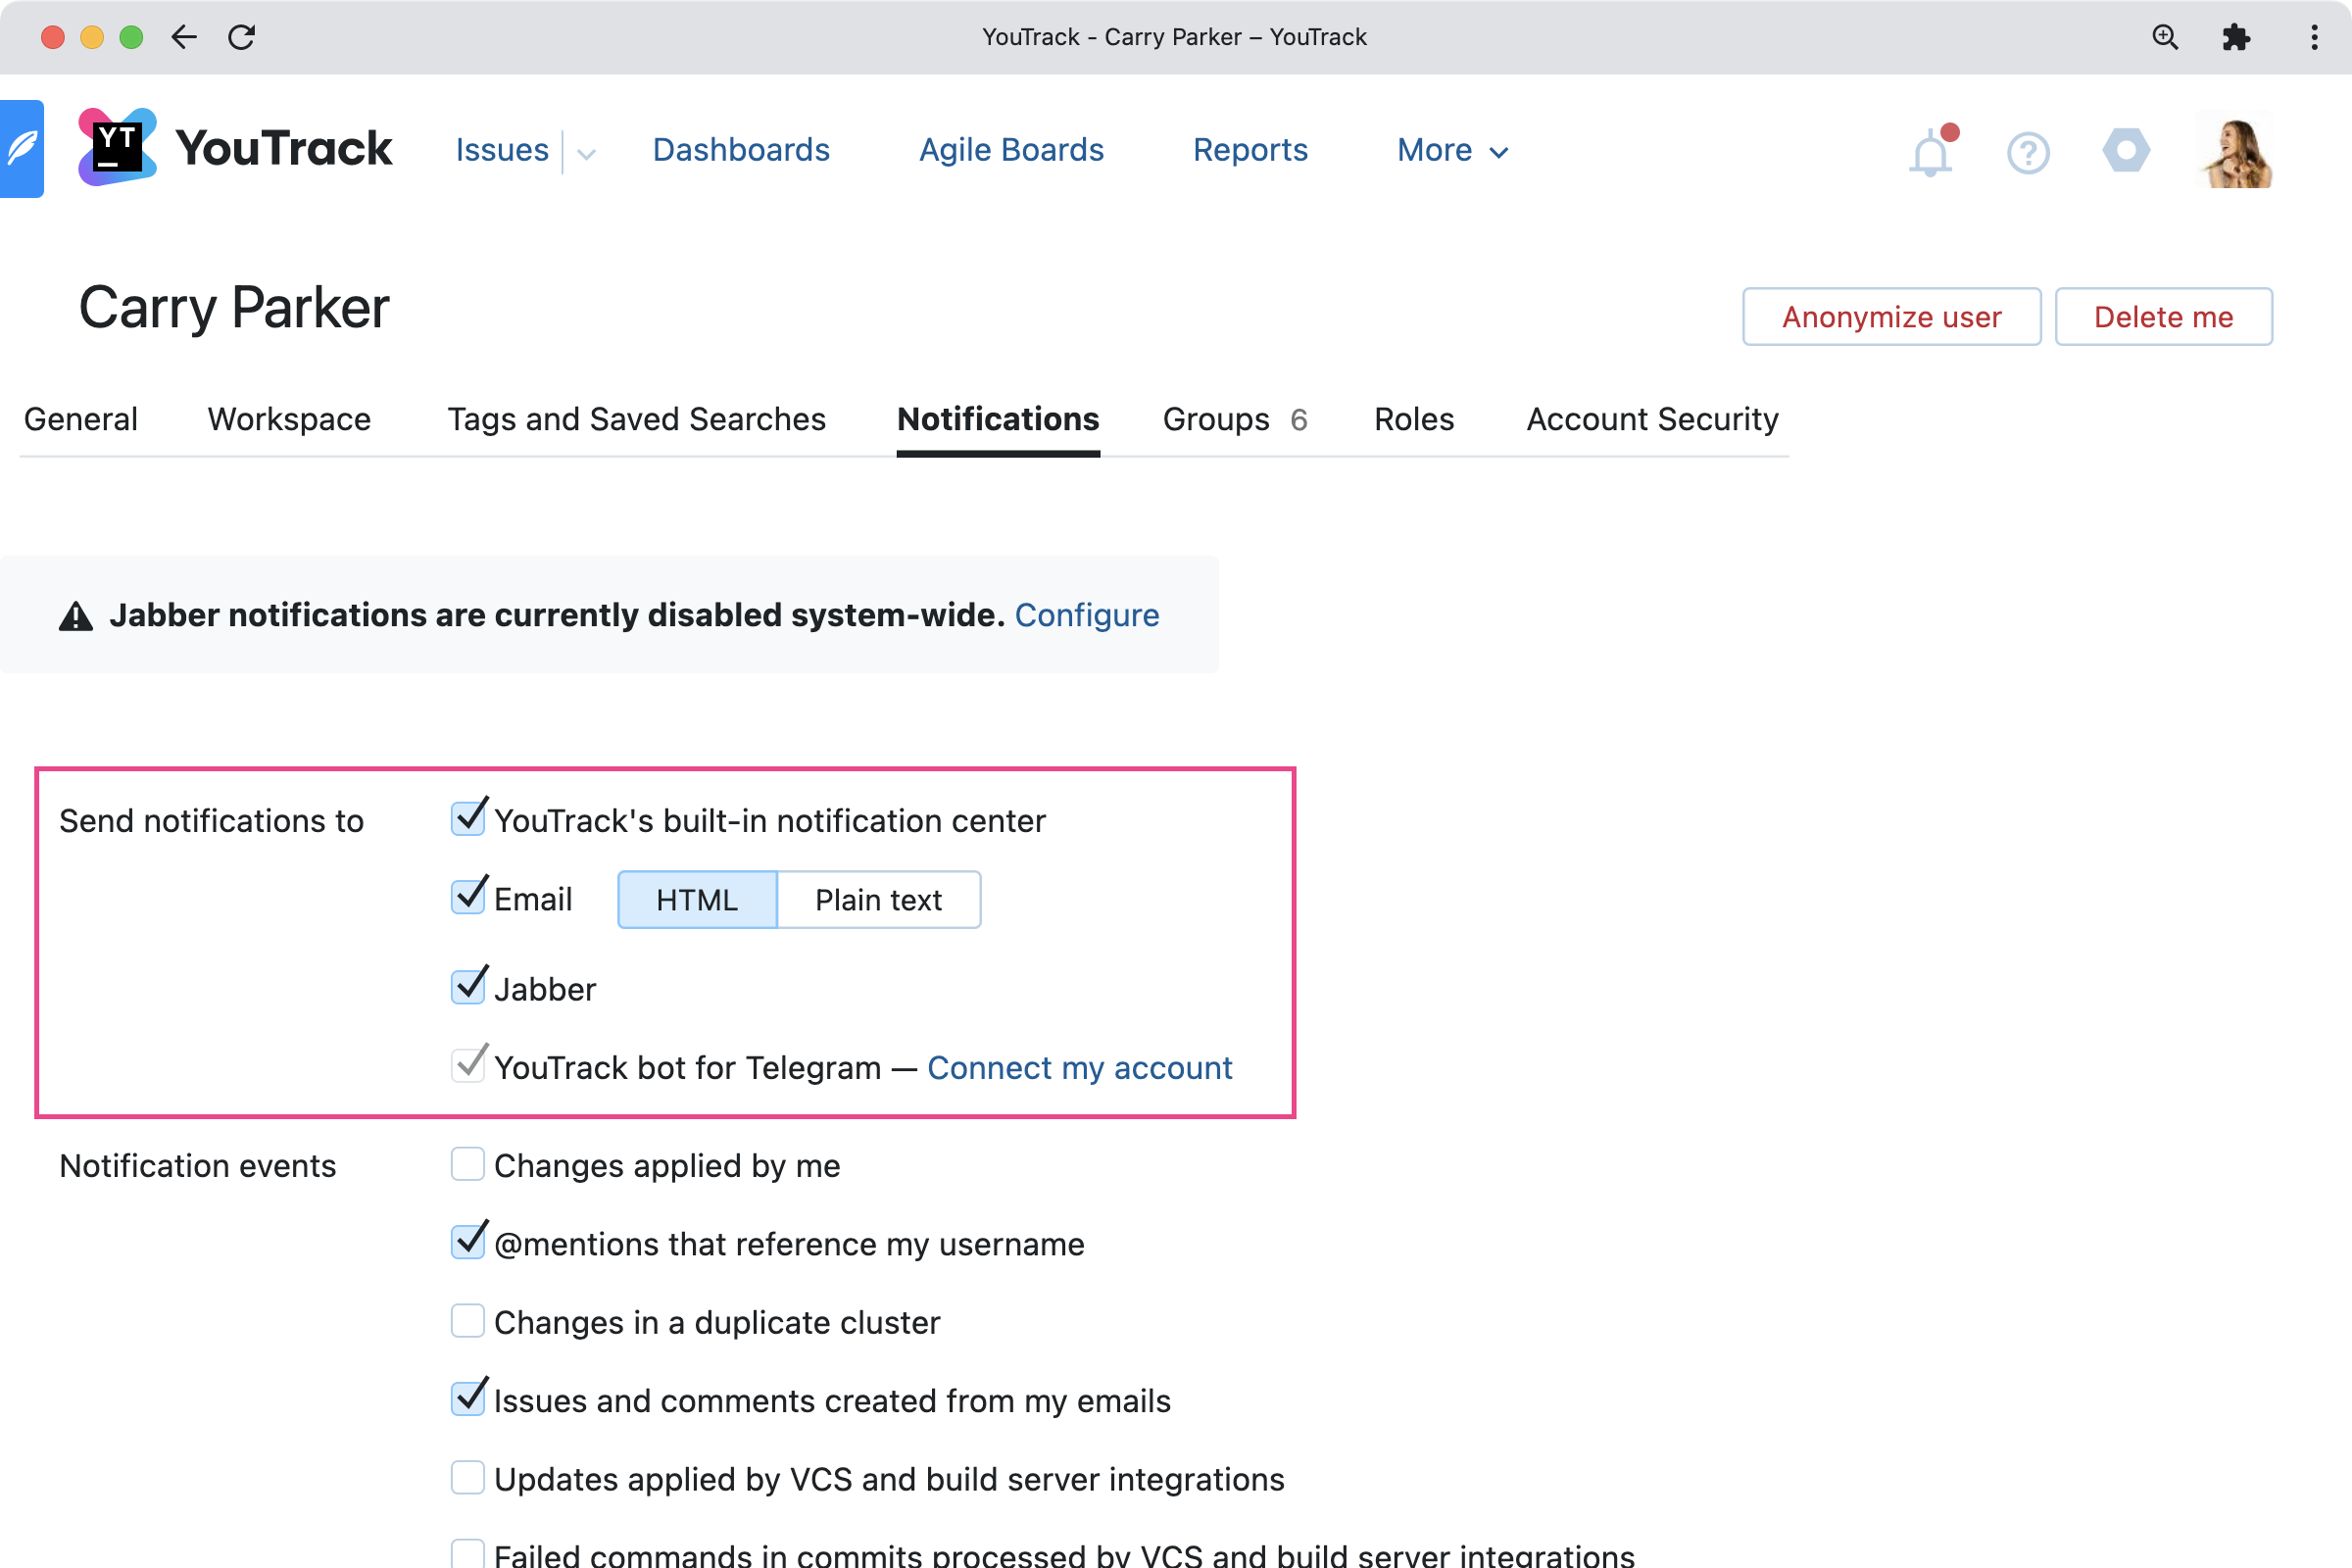2352x1568 pixels.
Task: Click the Anonymize user button
Action: tap(1891, 317)
